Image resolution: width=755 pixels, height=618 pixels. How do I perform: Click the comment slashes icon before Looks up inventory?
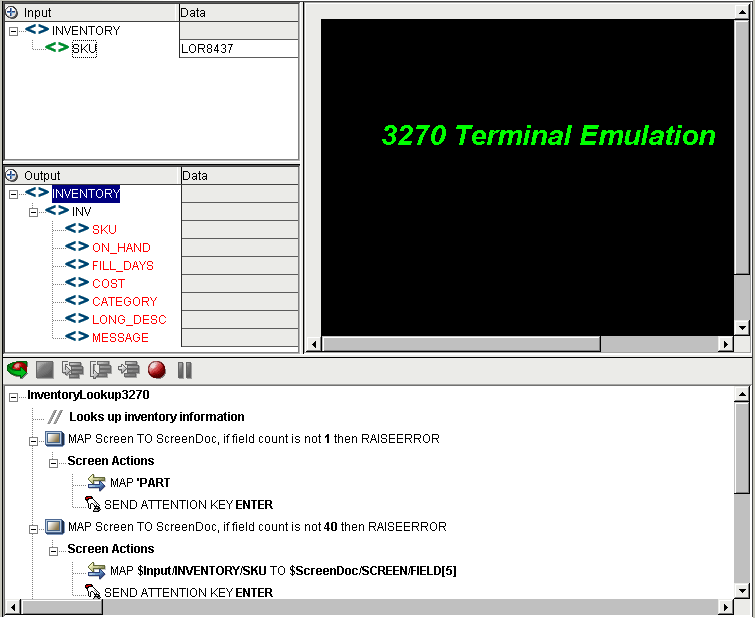point(55,417)
